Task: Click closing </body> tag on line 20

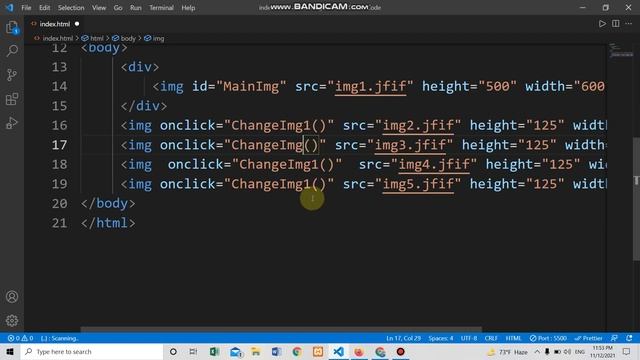Action: [108, 203]
